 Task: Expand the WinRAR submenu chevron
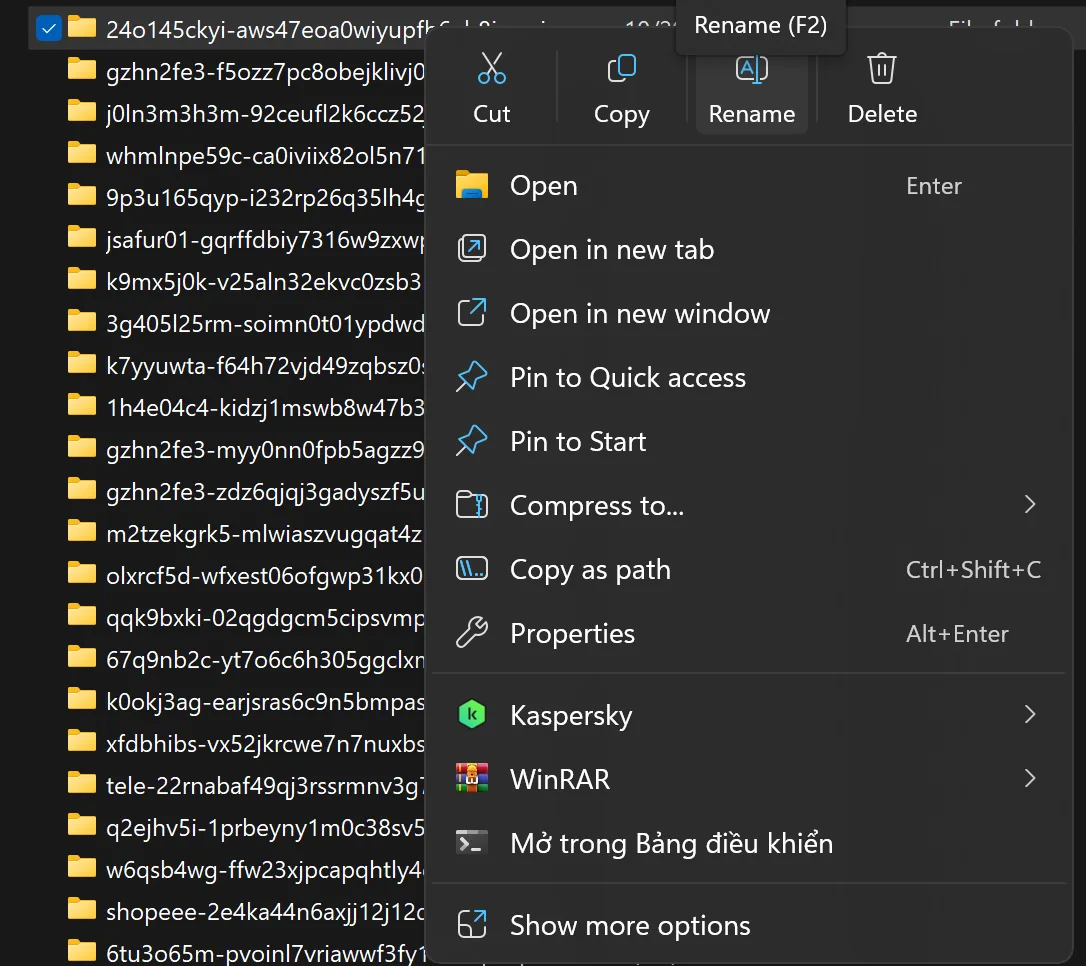(1030, 779)
